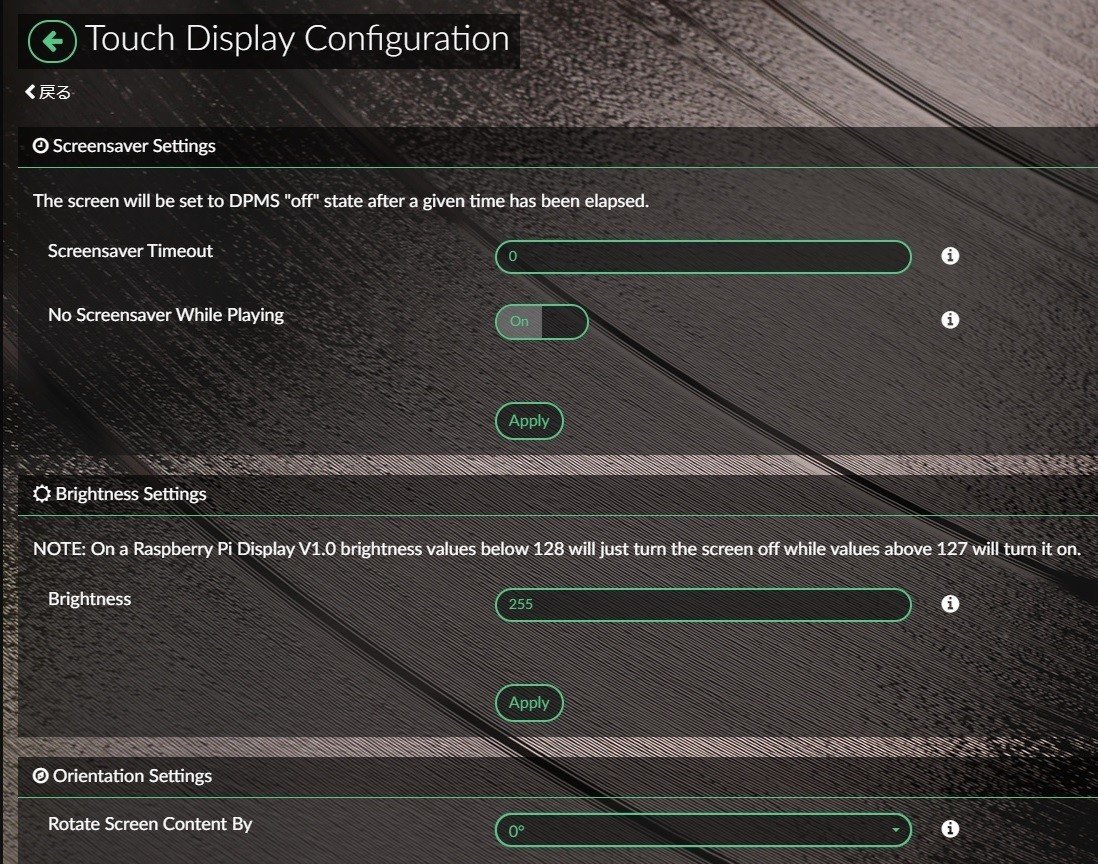Open info for Brightness

(x=950, y=604)
